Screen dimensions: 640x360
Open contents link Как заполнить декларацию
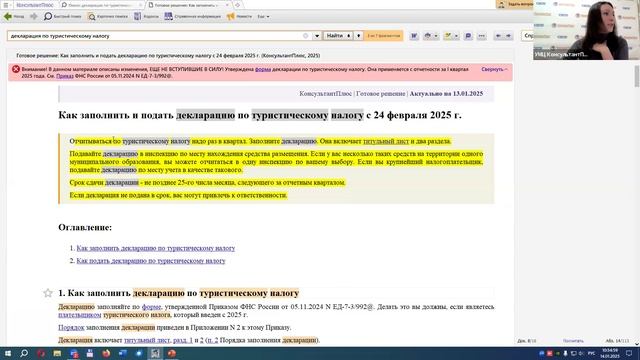(156, 248)
